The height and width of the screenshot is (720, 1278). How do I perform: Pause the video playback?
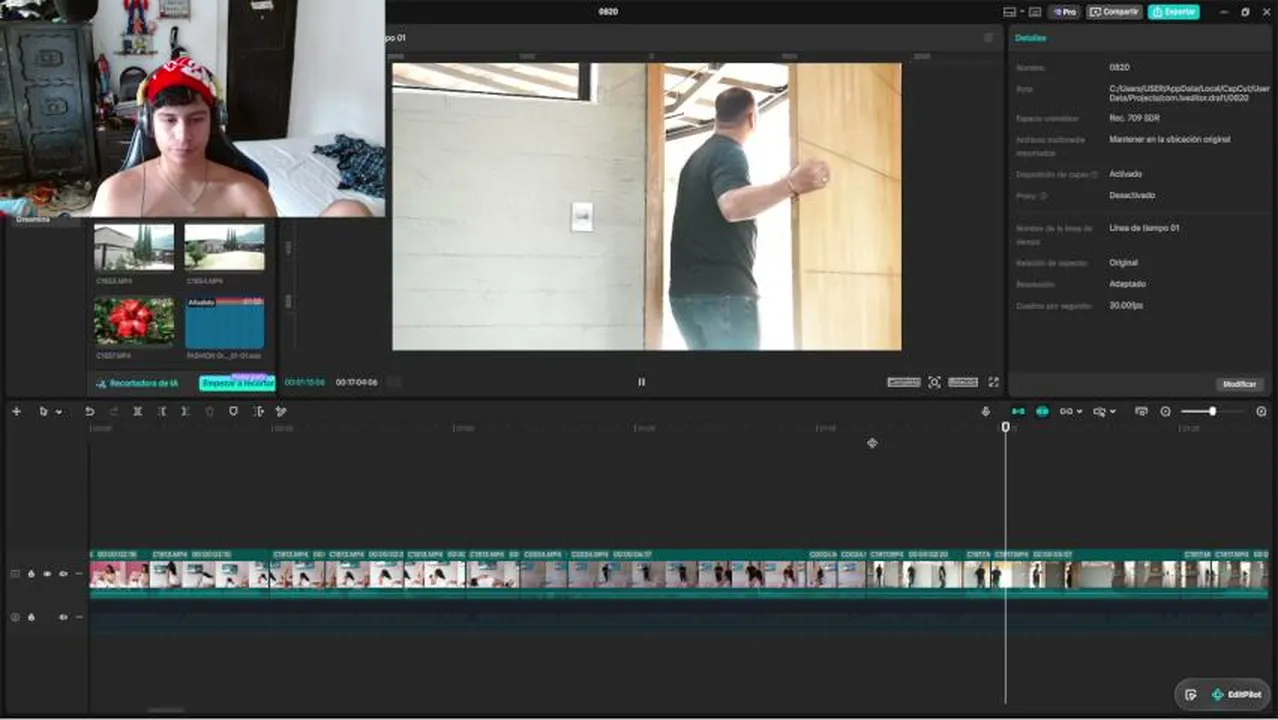point(641,381)
